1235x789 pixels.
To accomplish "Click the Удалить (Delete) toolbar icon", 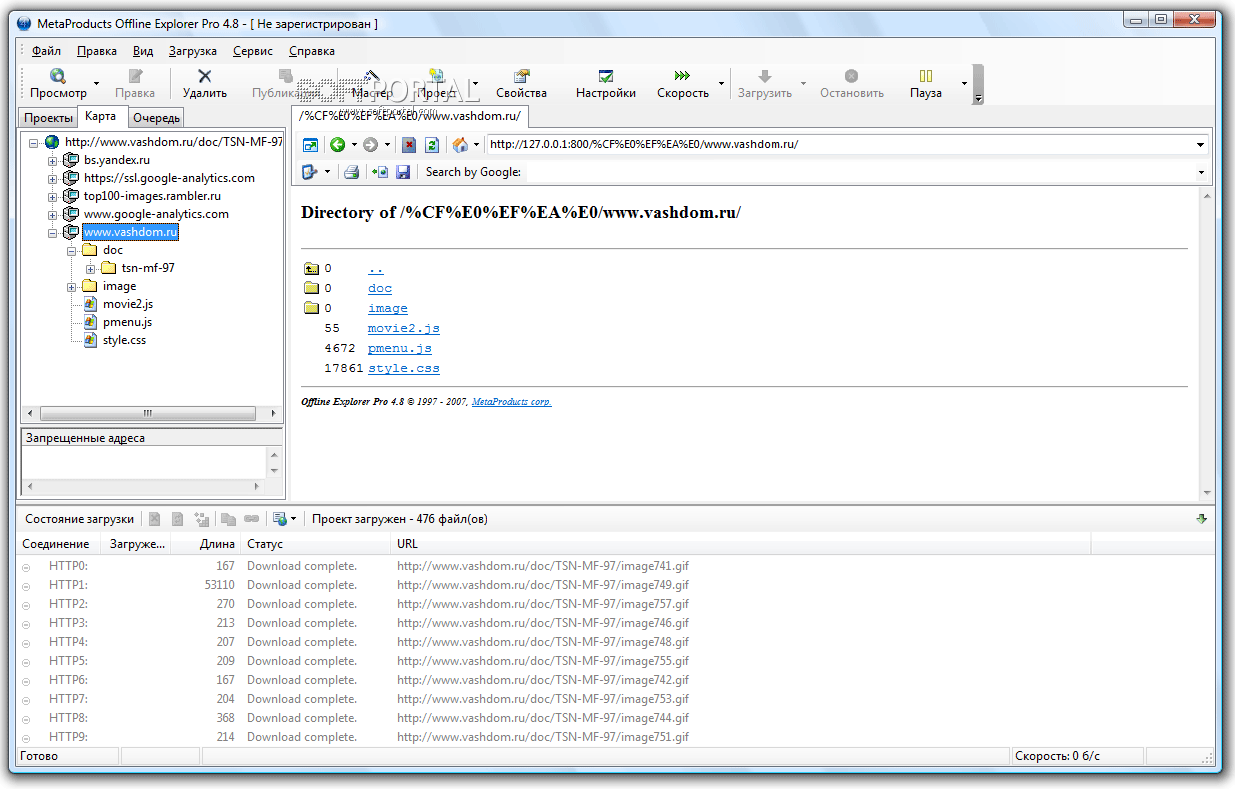I will (204, 83).
